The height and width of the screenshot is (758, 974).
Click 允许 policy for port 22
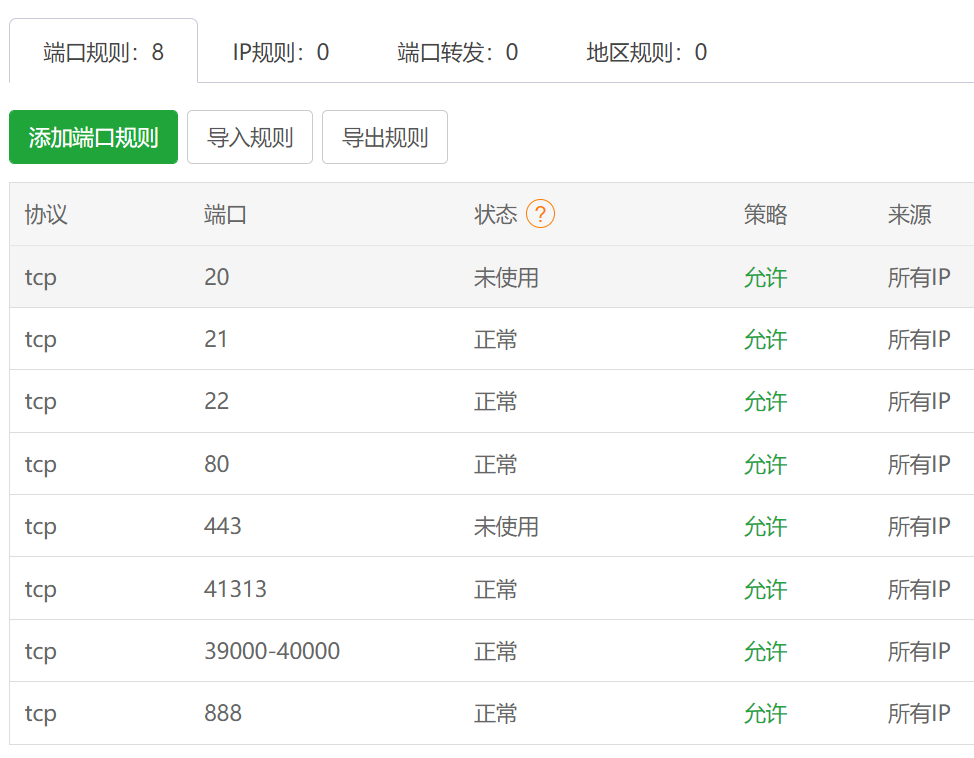coord(764,402)
